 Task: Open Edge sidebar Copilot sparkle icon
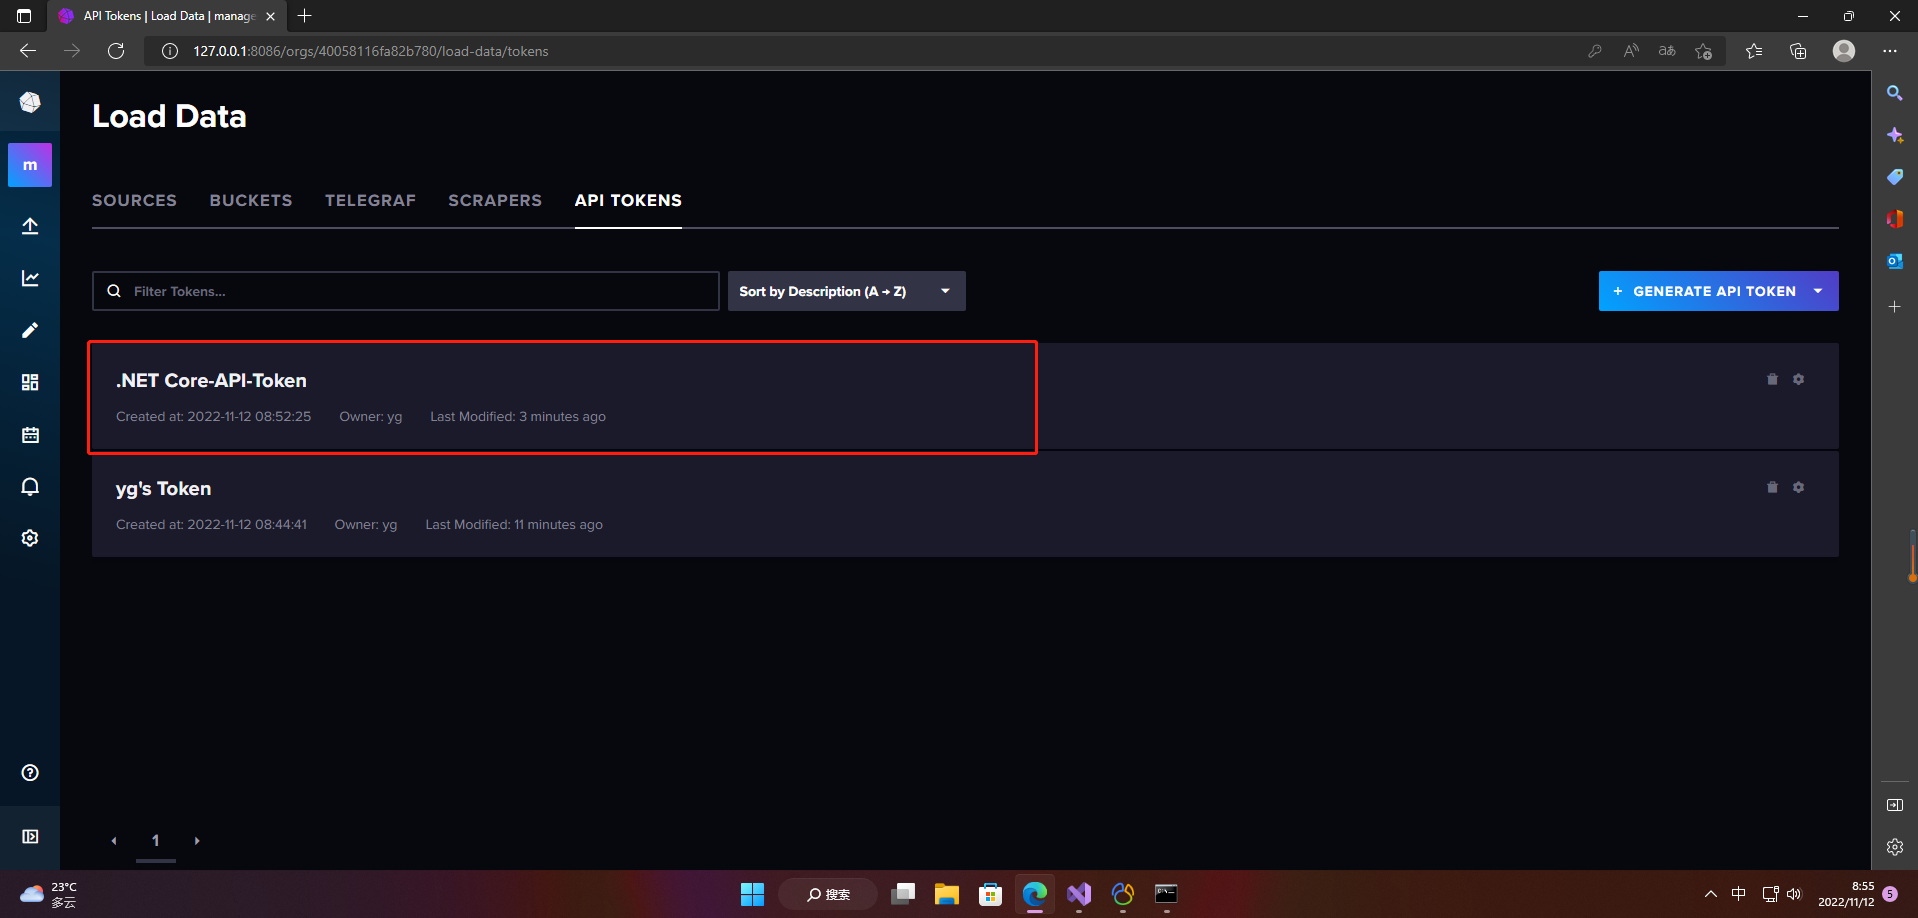click(x=1894, y=135)
